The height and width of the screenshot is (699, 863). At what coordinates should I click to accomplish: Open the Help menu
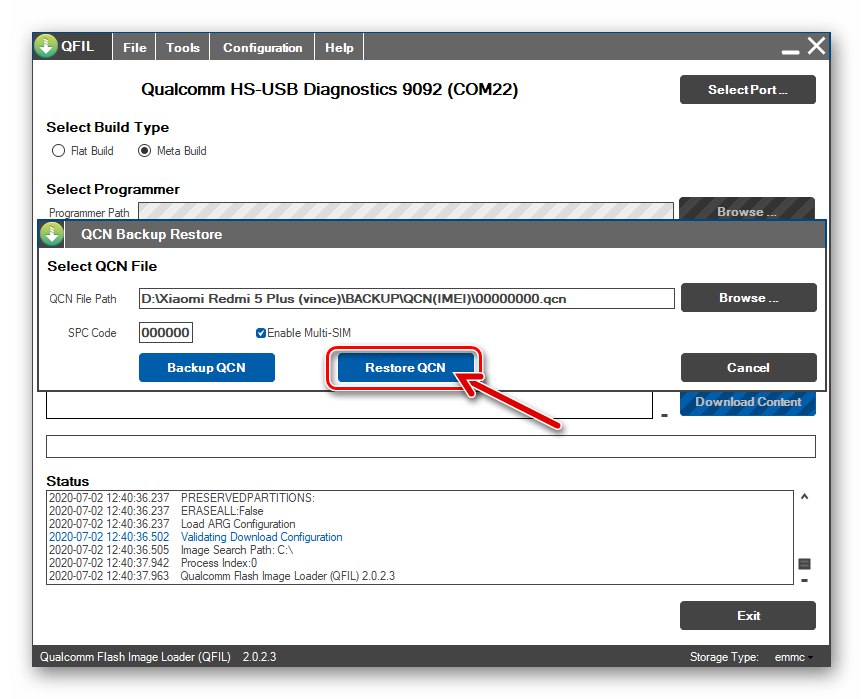click(339, 47)
